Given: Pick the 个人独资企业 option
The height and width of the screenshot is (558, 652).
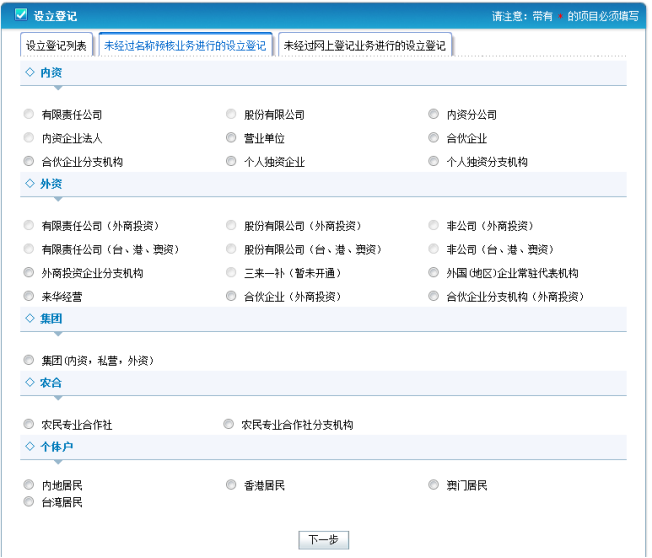Looking at the screenshot, I should coord(231,161).
